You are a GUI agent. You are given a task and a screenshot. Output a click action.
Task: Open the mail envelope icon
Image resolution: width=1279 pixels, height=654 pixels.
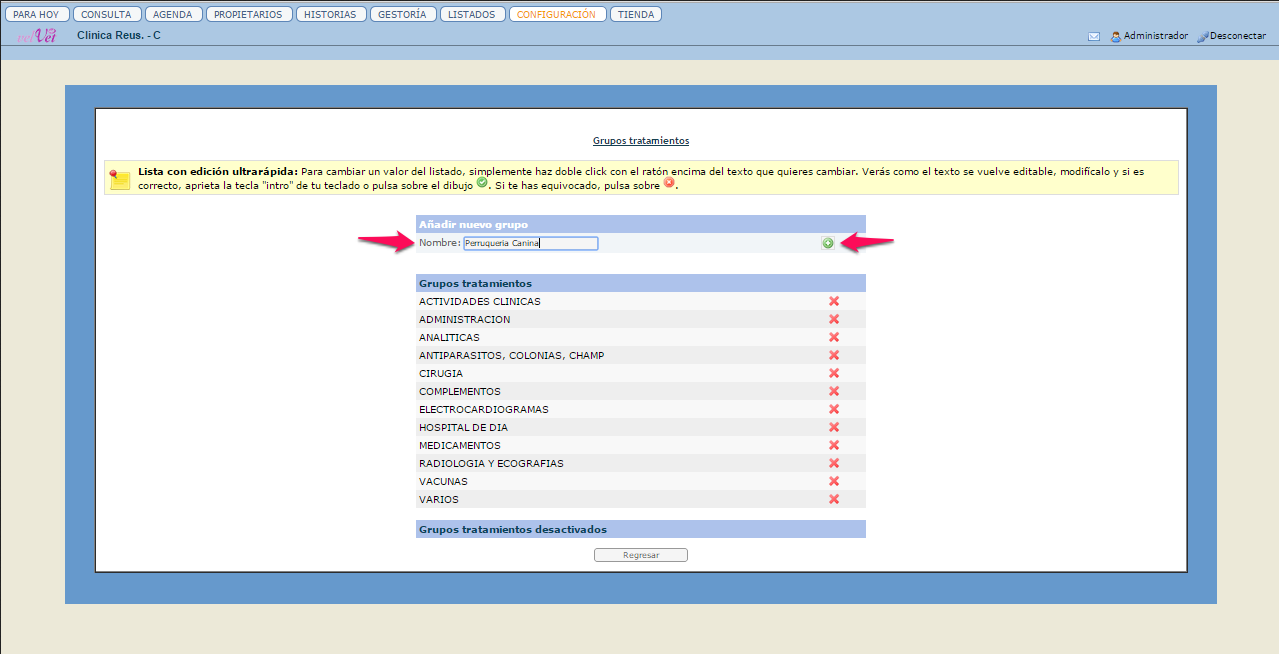pos(1094,36)
